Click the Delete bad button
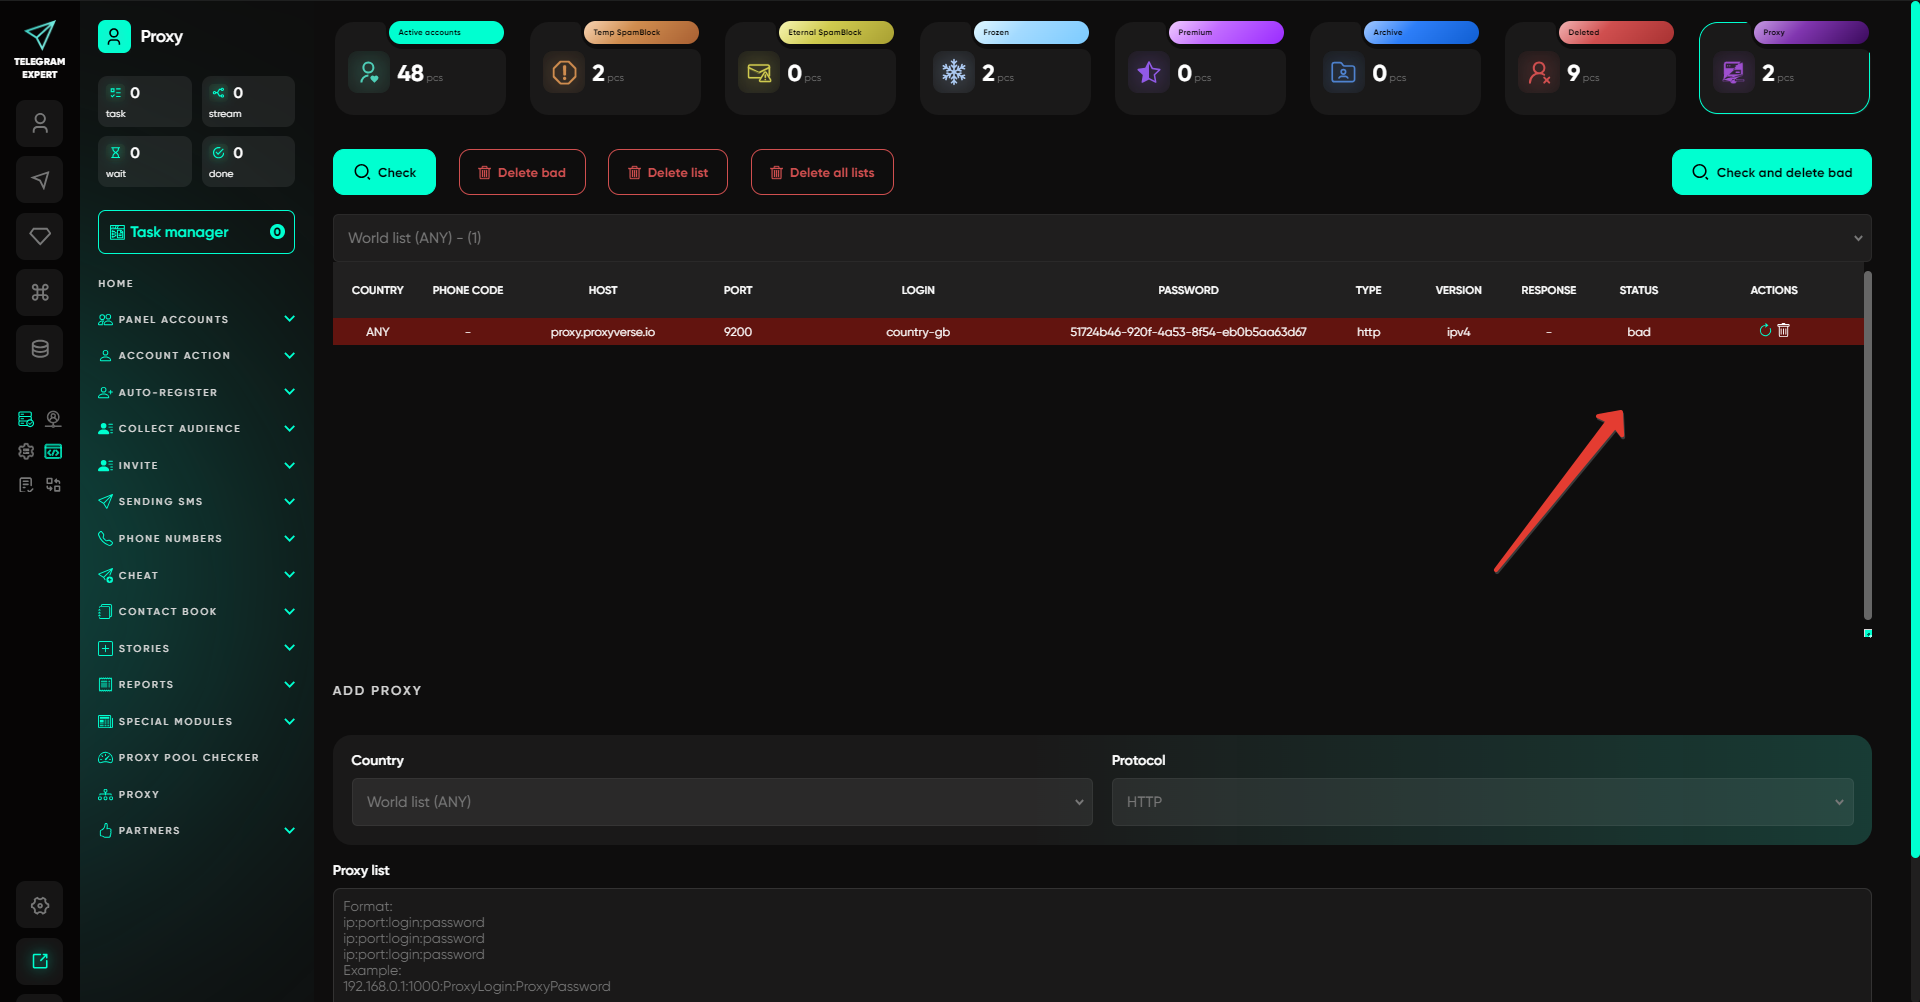 522,172
